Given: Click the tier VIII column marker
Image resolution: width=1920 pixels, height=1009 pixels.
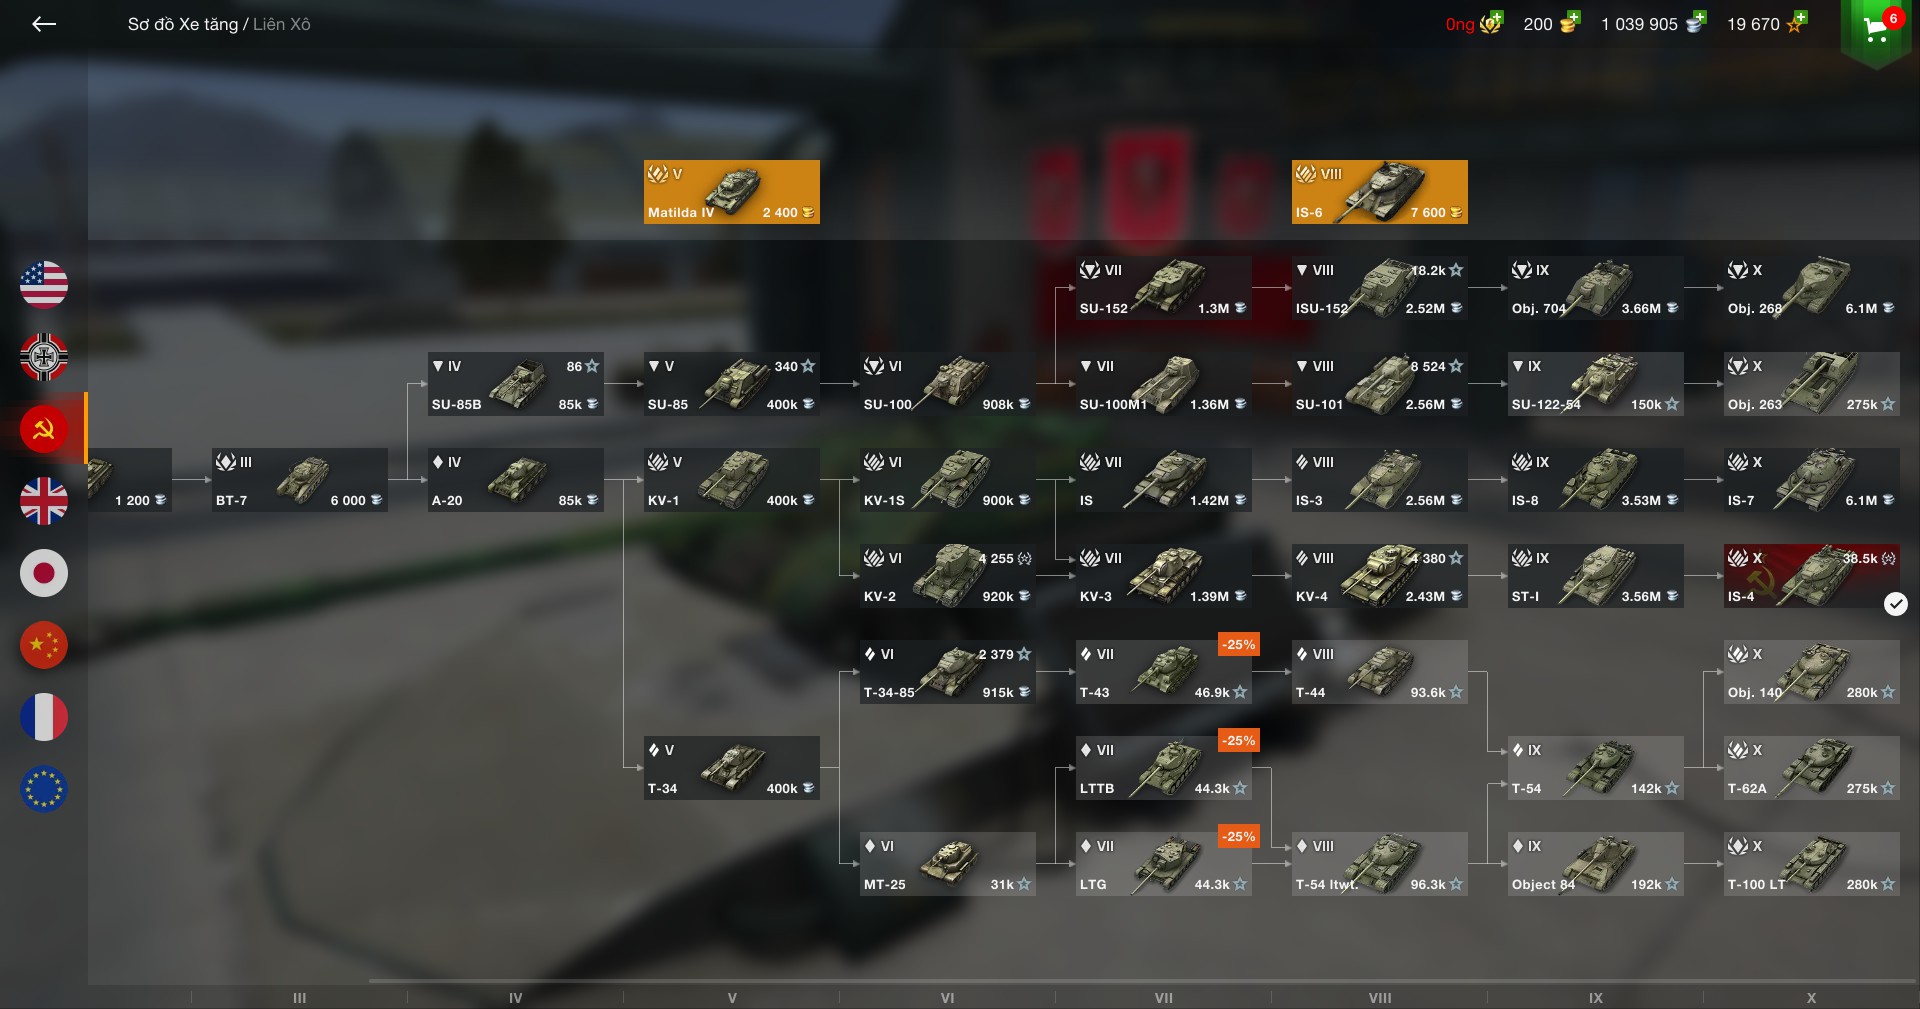Looking at the screenshot, I should coord(1380,998).
